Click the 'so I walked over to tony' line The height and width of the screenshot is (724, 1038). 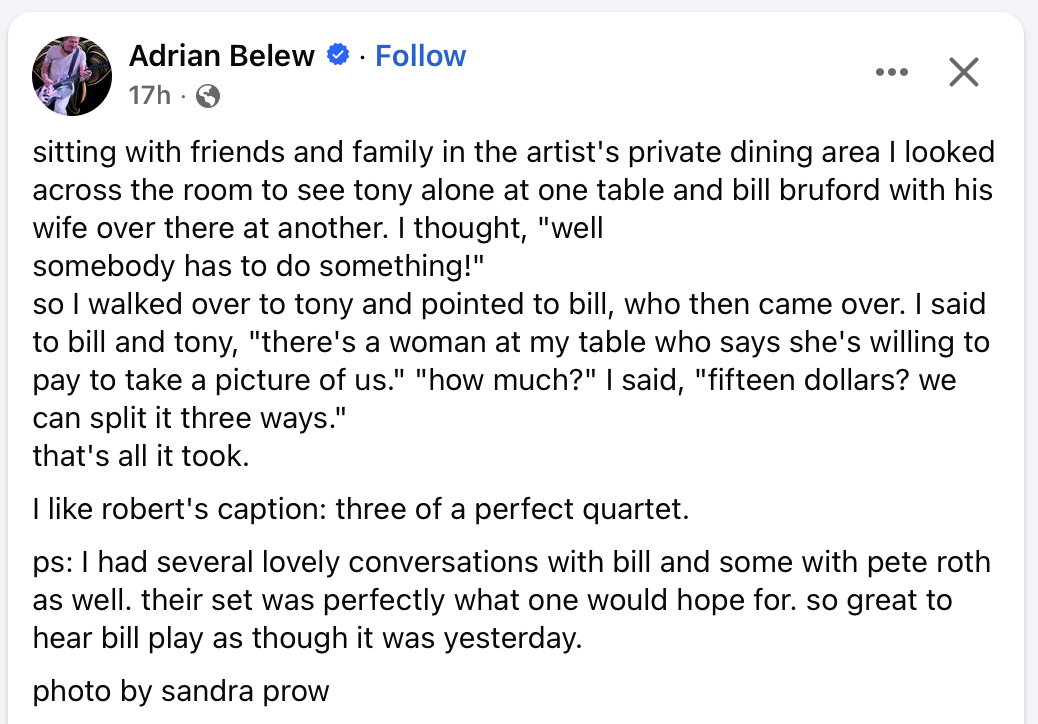[x=510, y=304]
